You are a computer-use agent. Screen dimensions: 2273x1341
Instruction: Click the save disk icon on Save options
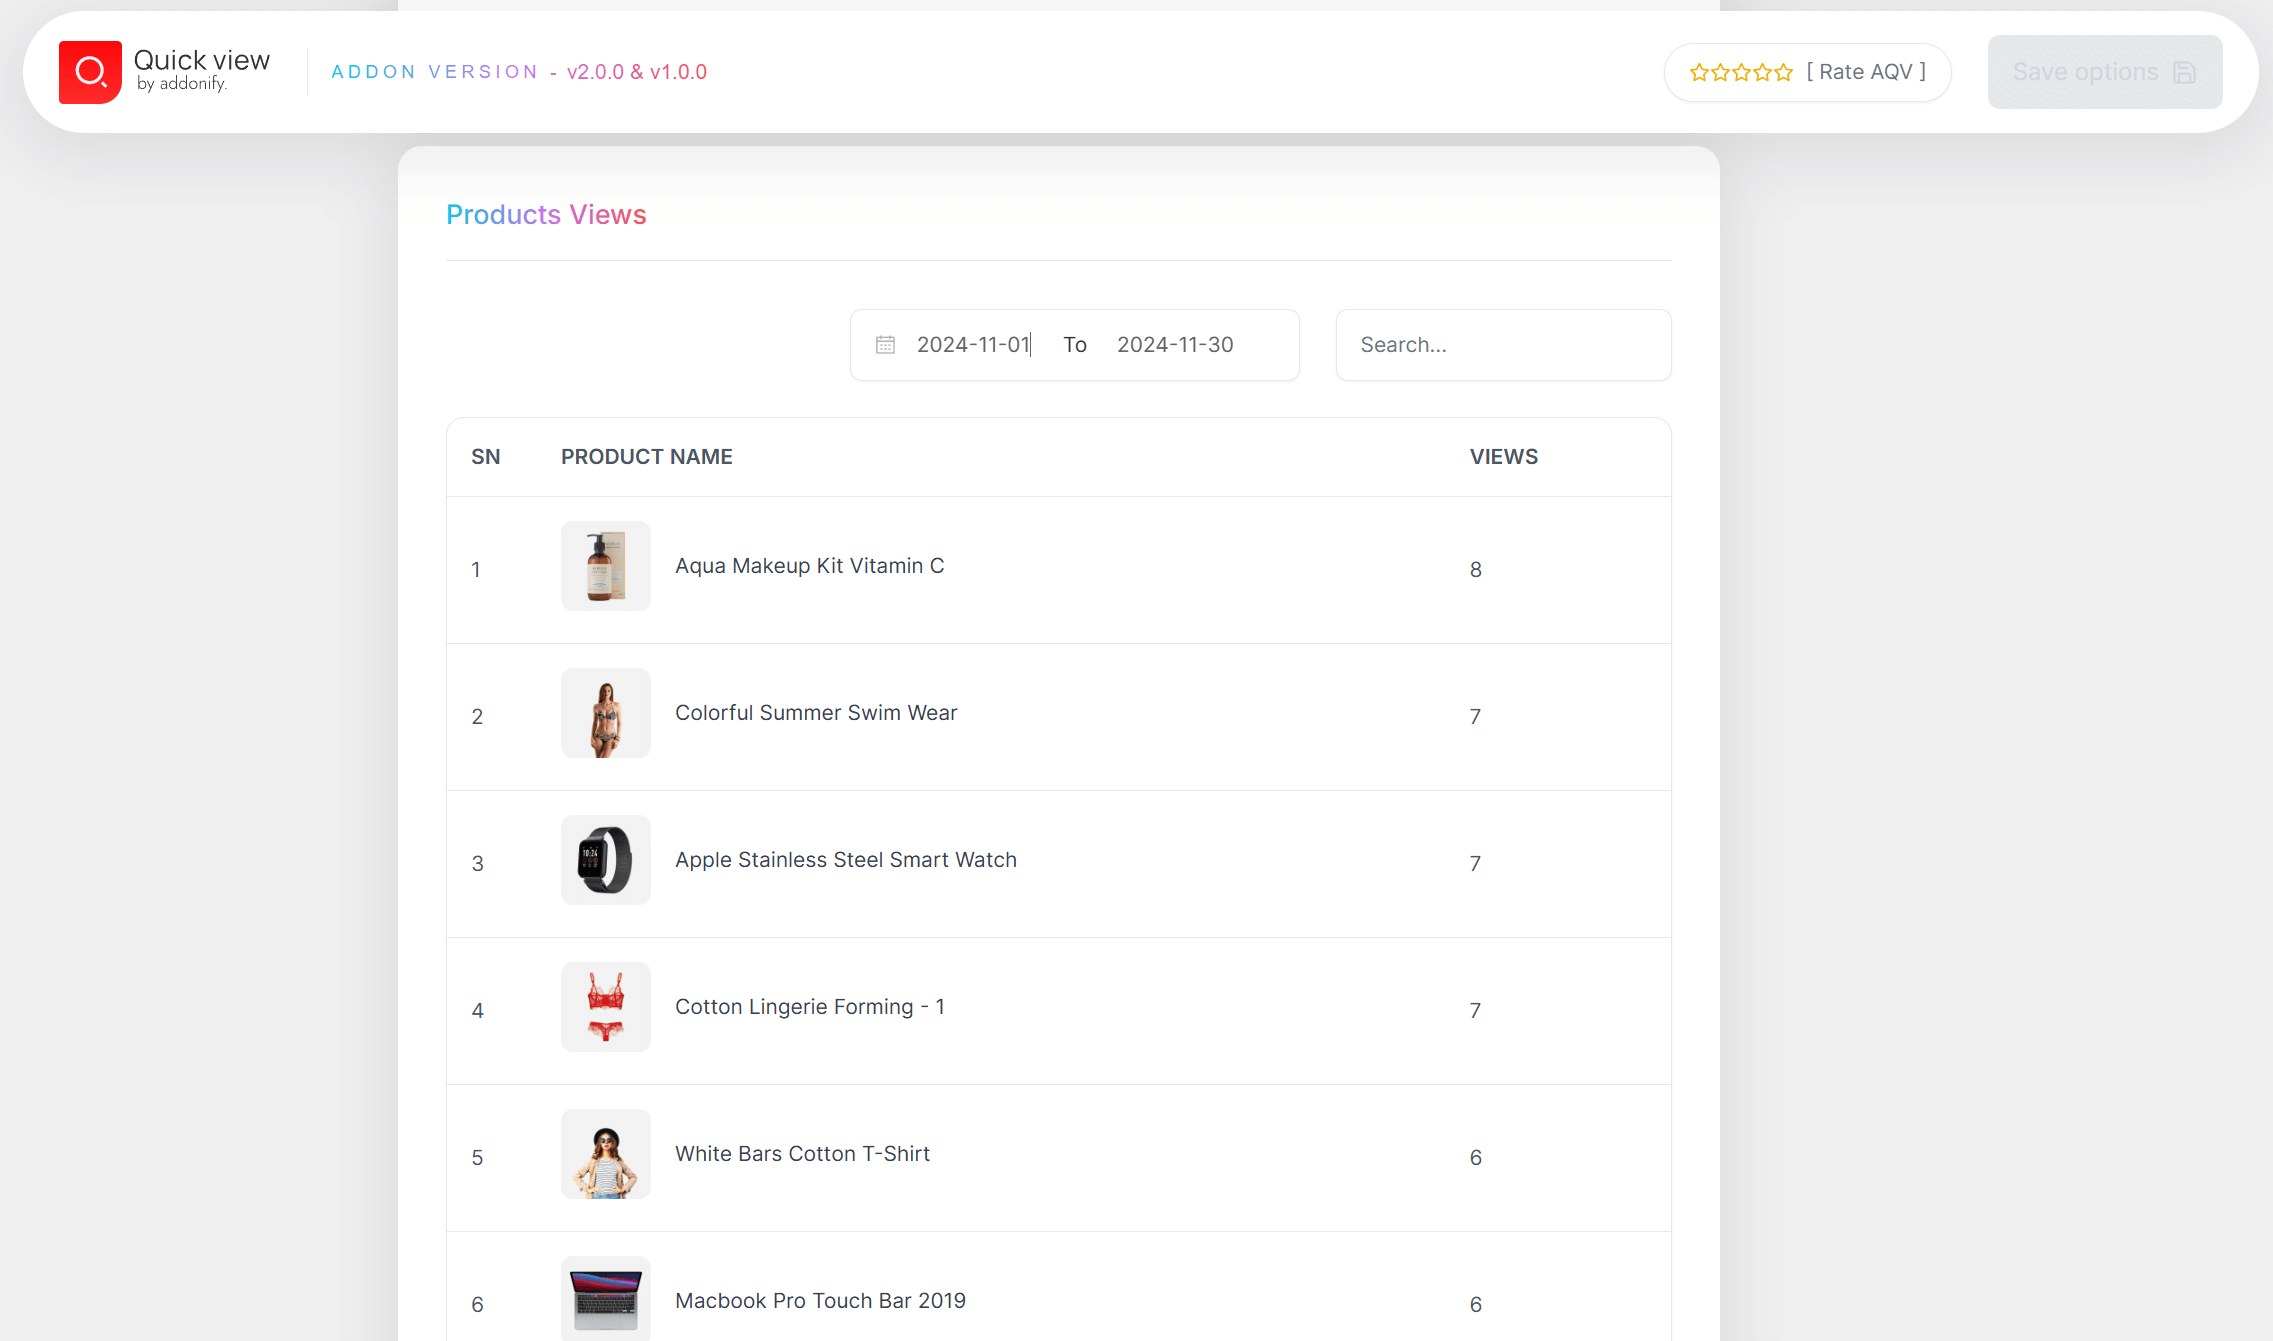click(2185, 72)
